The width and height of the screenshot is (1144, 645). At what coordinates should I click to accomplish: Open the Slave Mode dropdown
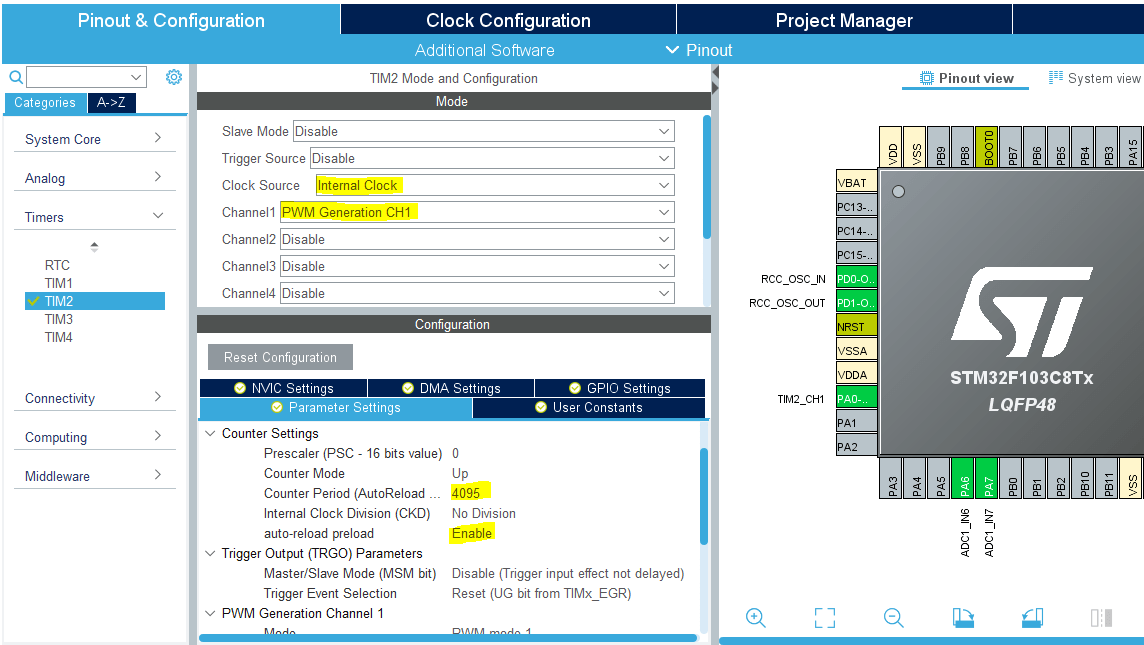coord(483,131)
